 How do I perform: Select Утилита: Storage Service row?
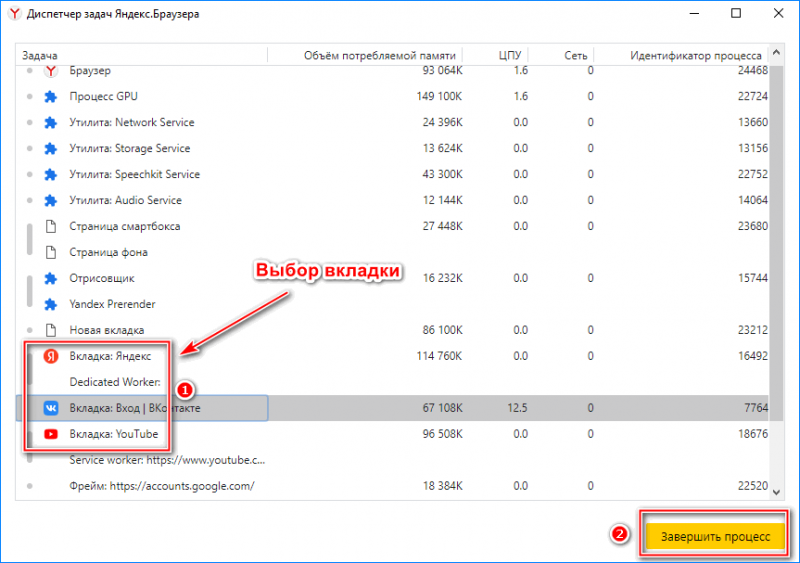pyautogui.click(x=392, y=149)
